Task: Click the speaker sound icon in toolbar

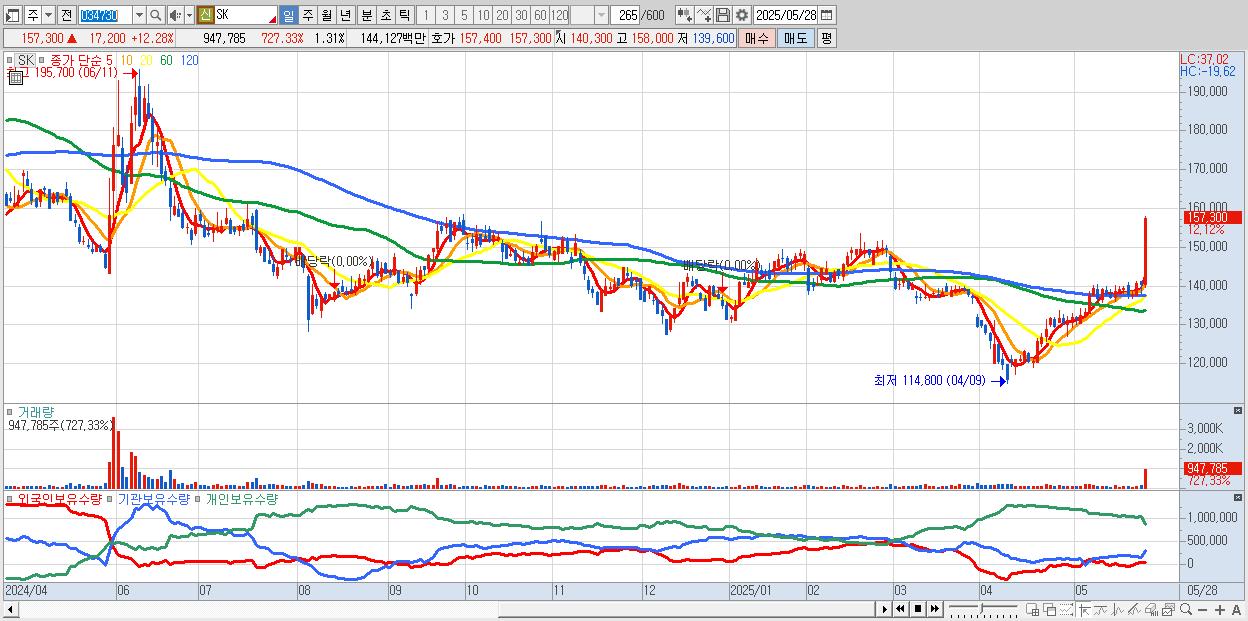Action: pyautogui.click(x=175, y=15)
